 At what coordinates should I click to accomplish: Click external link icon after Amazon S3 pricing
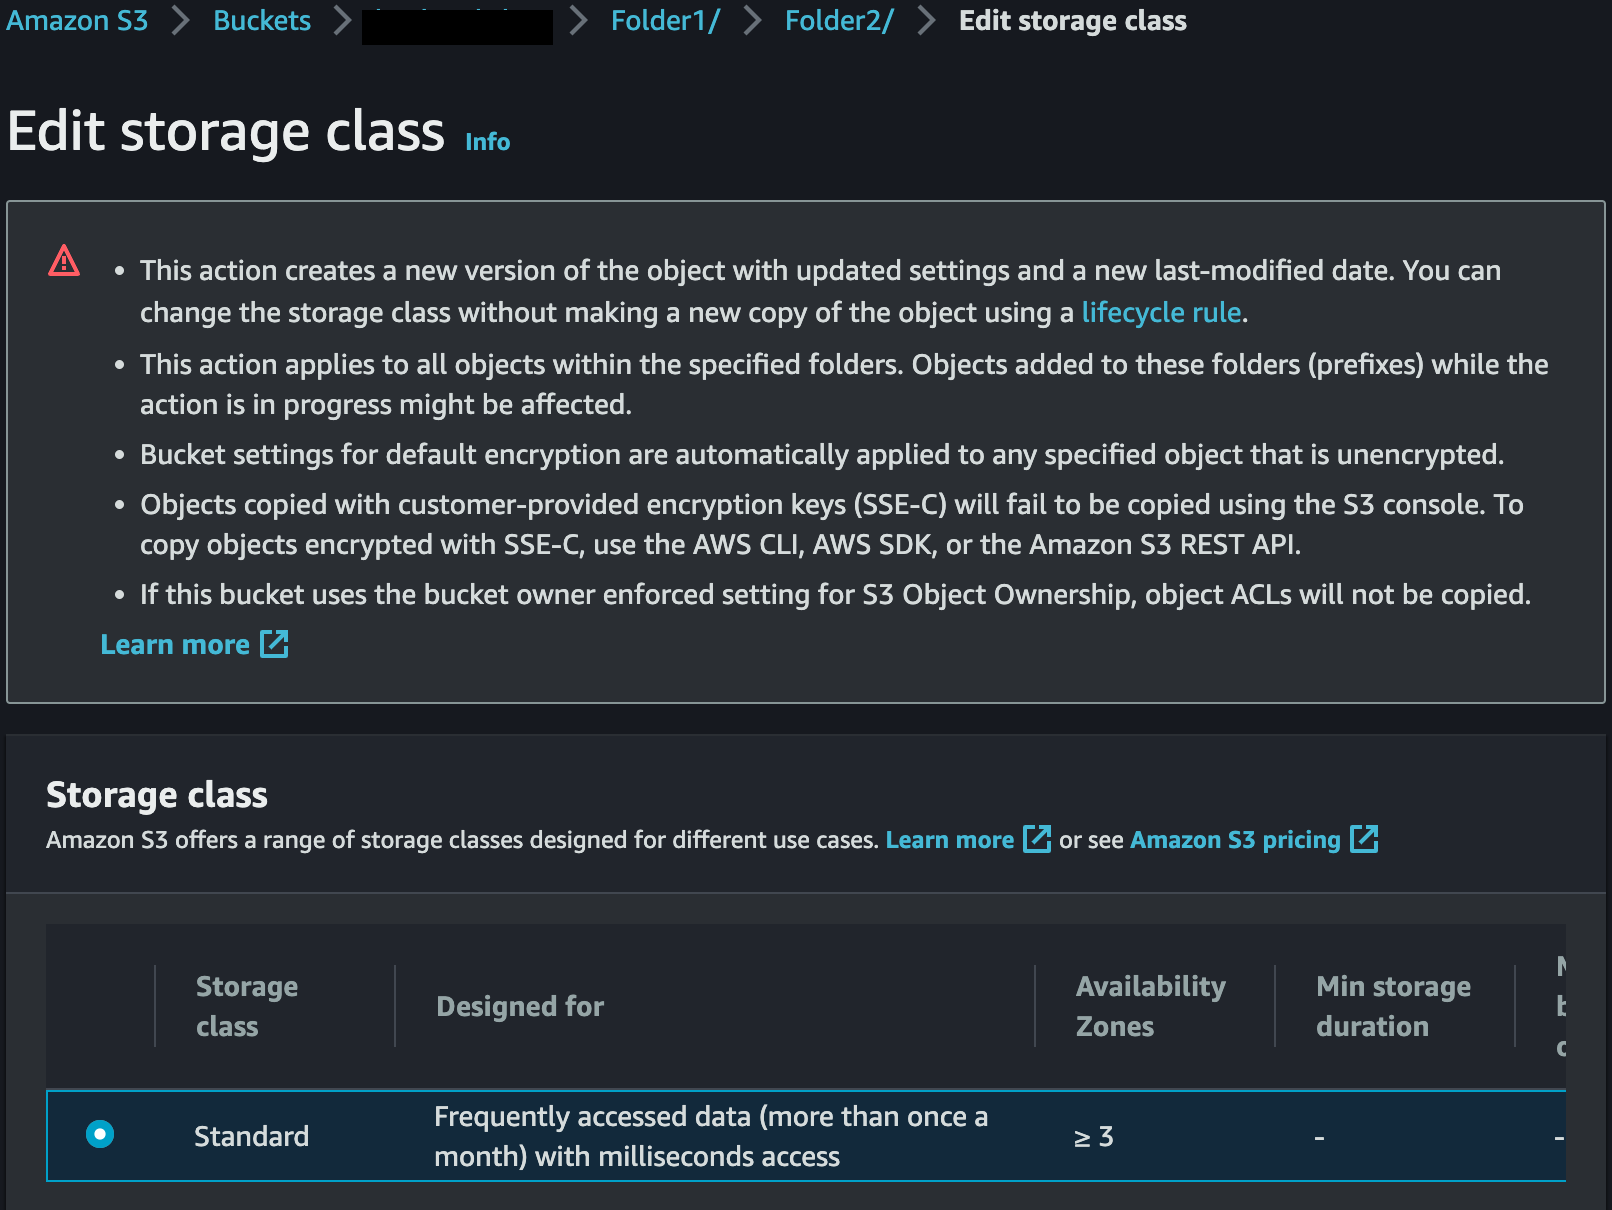point(1364,839)
